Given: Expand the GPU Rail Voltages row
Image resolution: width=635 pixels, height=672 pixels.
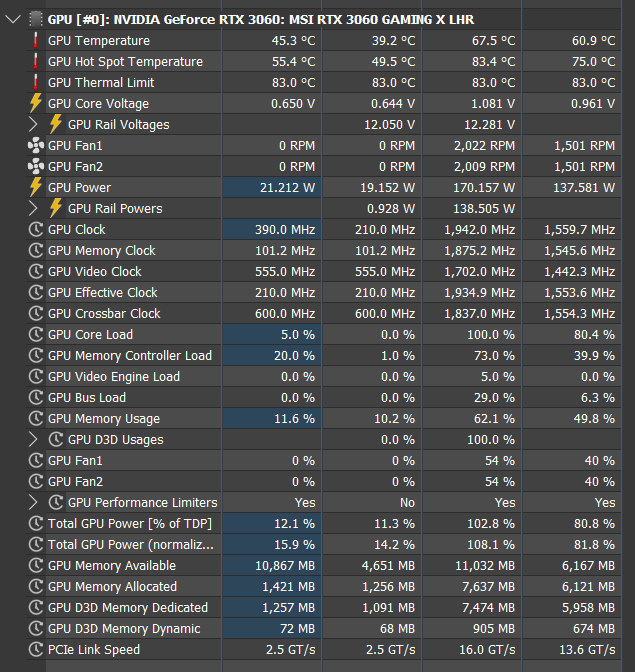Looking at the screenshot, I should pos(35,124).
